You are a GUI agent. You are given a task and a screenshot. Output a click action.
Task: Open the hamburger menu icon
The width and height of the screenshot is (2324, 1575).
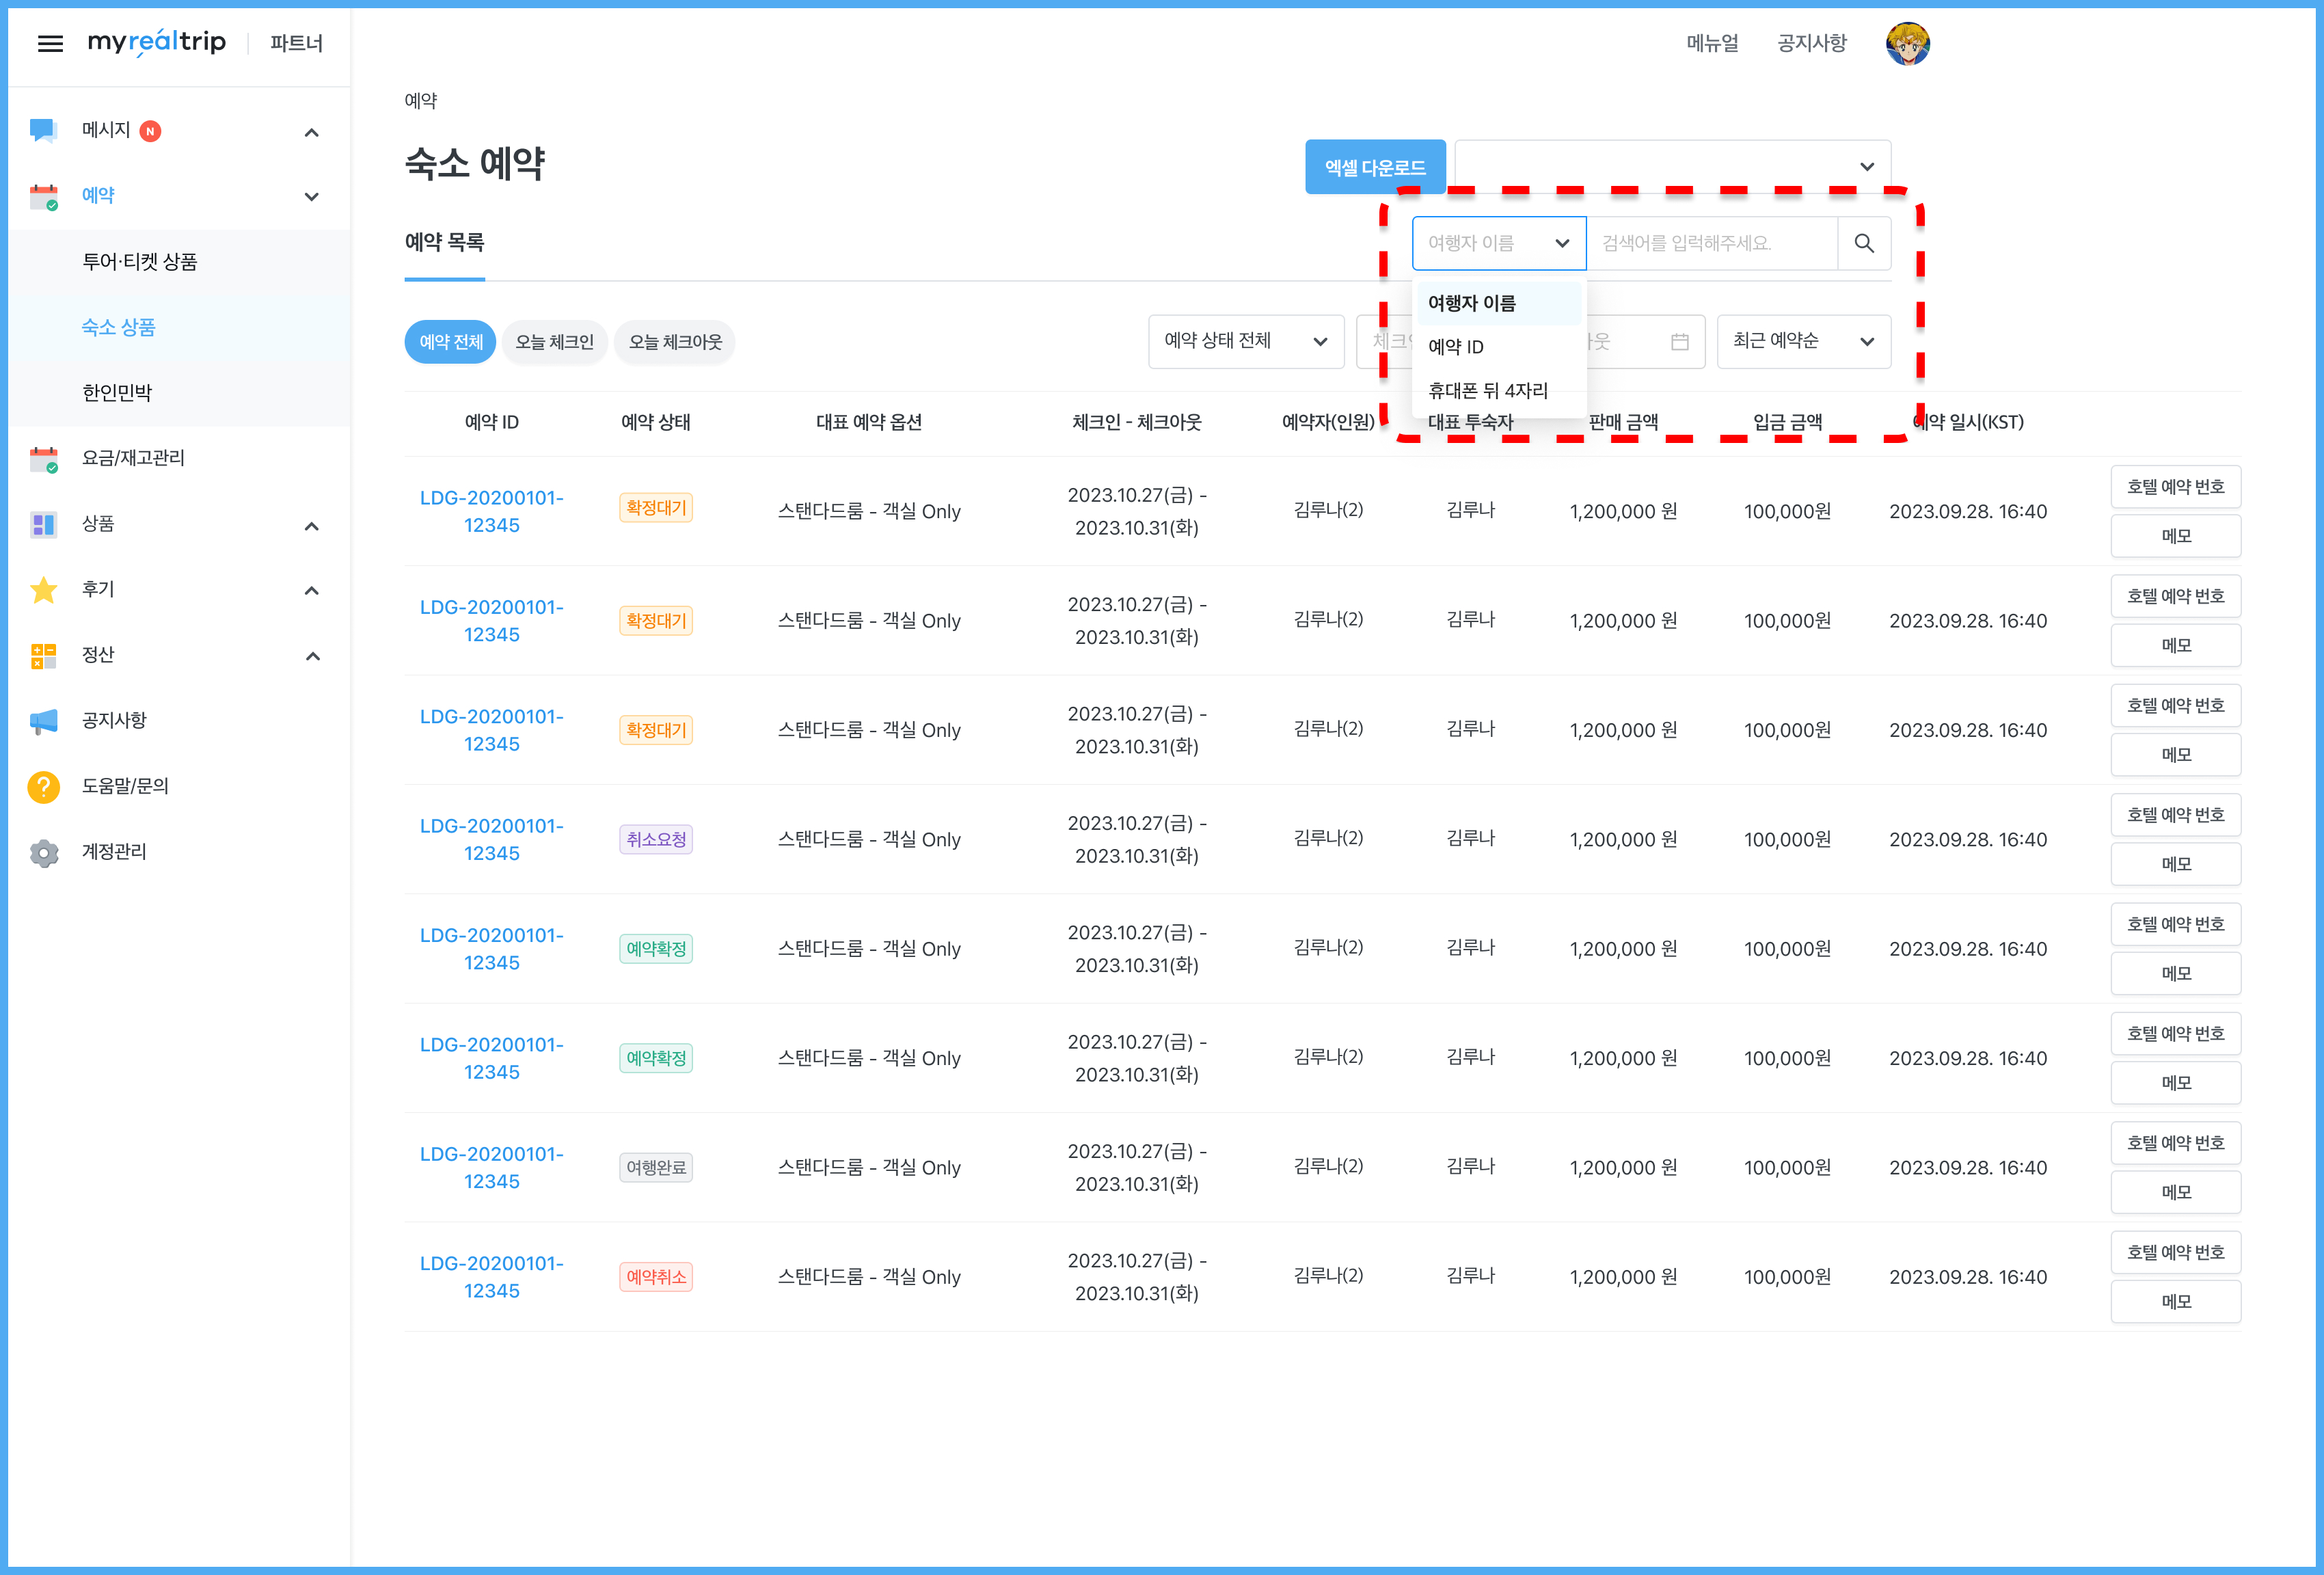click(50, 43)
